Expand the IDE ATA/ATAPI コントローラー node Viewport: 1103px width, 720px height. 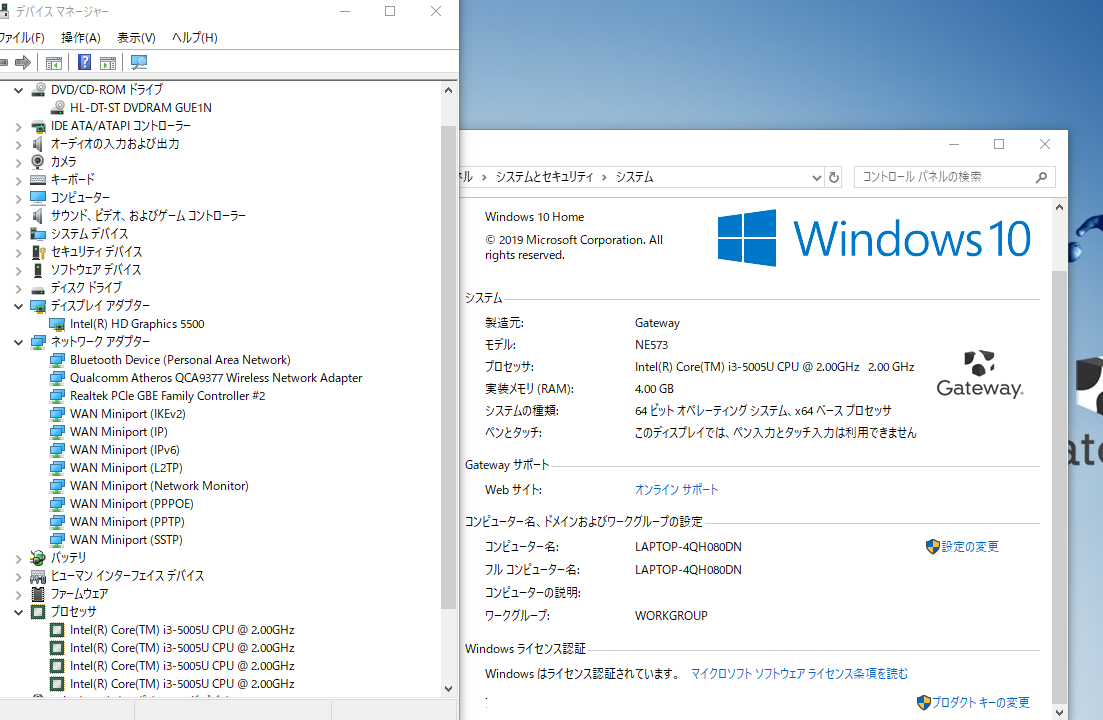click(x=19, y=127)
